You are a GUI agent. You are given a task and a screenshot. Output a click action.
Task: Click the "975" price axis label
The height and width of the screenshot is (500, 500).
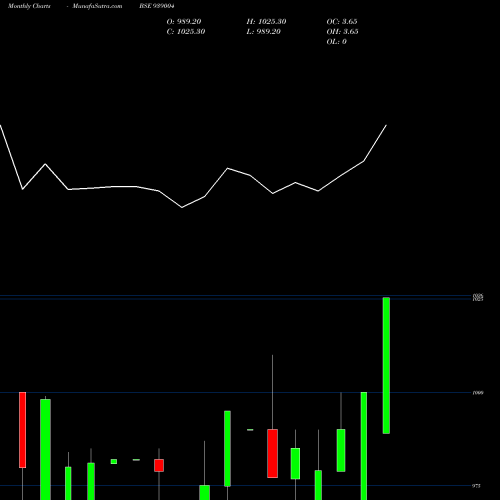[x=476, y=486]
